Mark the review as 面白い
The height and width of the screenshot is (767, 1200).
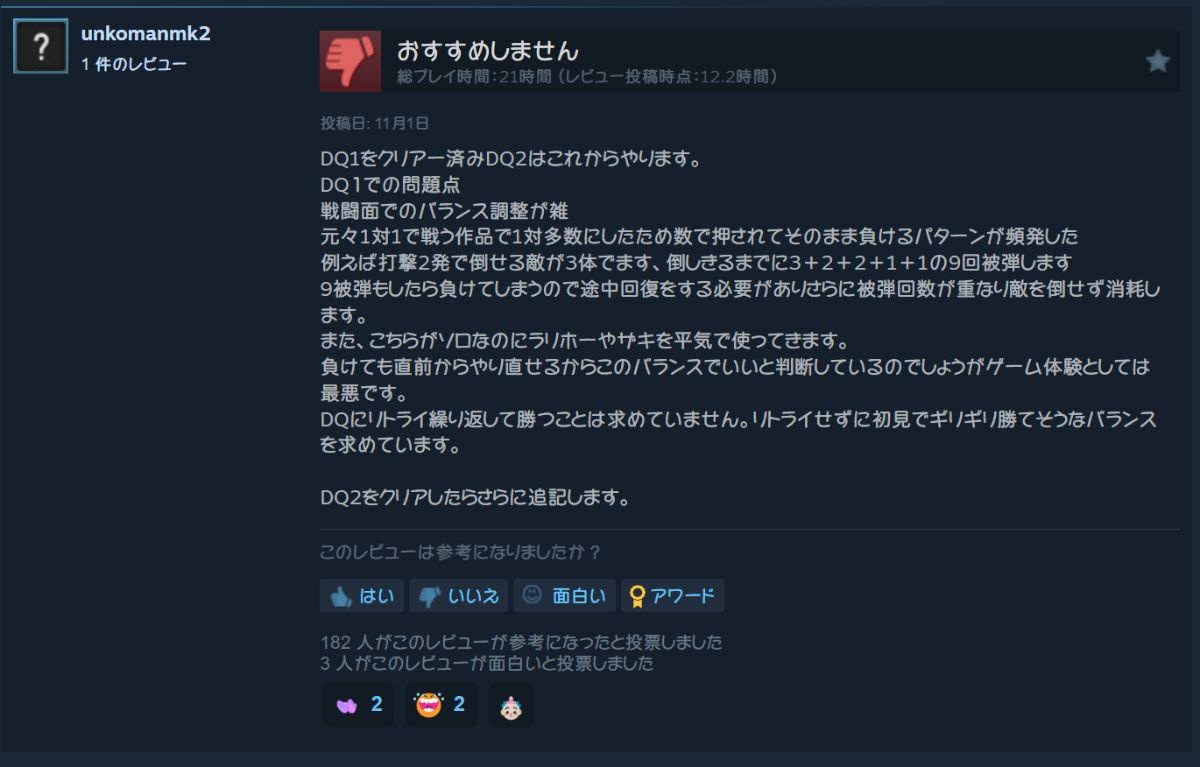(564, 596)
